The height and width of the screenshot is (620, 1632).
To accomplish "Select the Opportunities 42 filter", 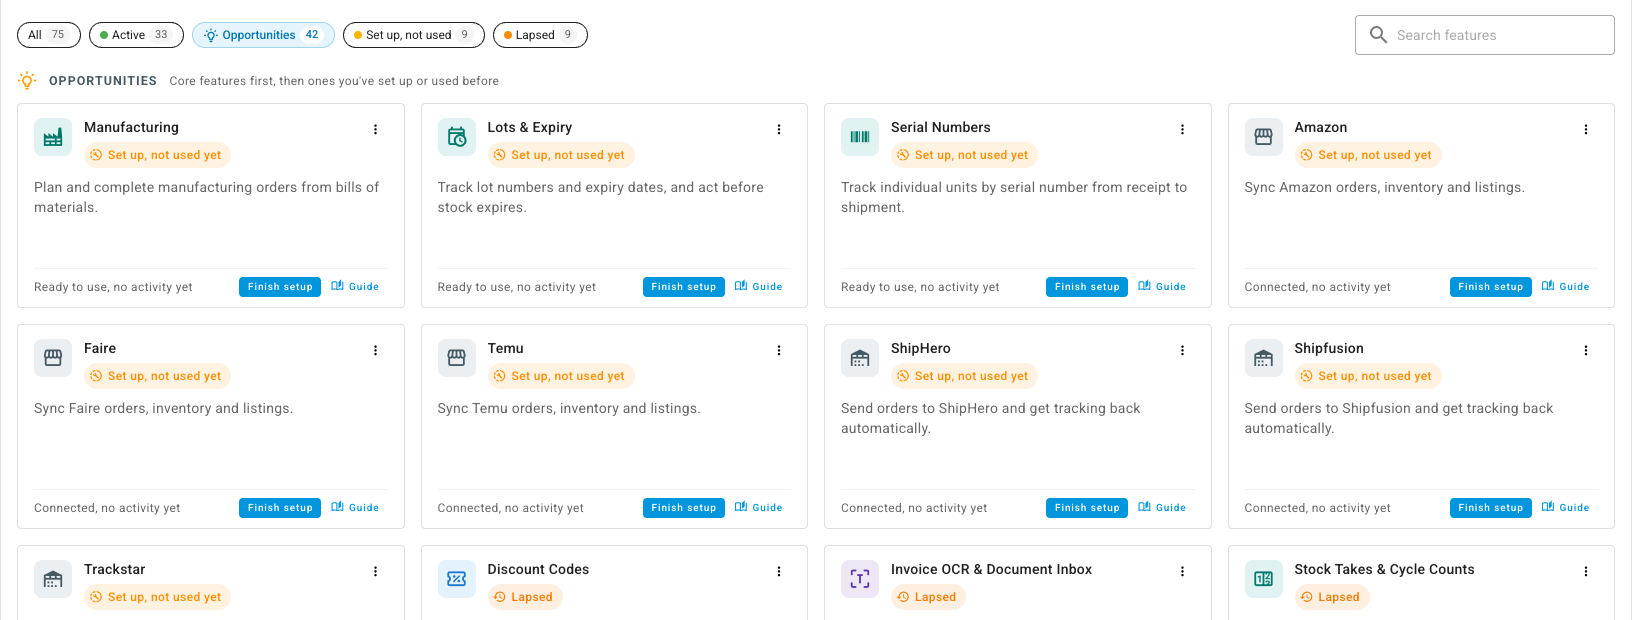I will [263, 35].
